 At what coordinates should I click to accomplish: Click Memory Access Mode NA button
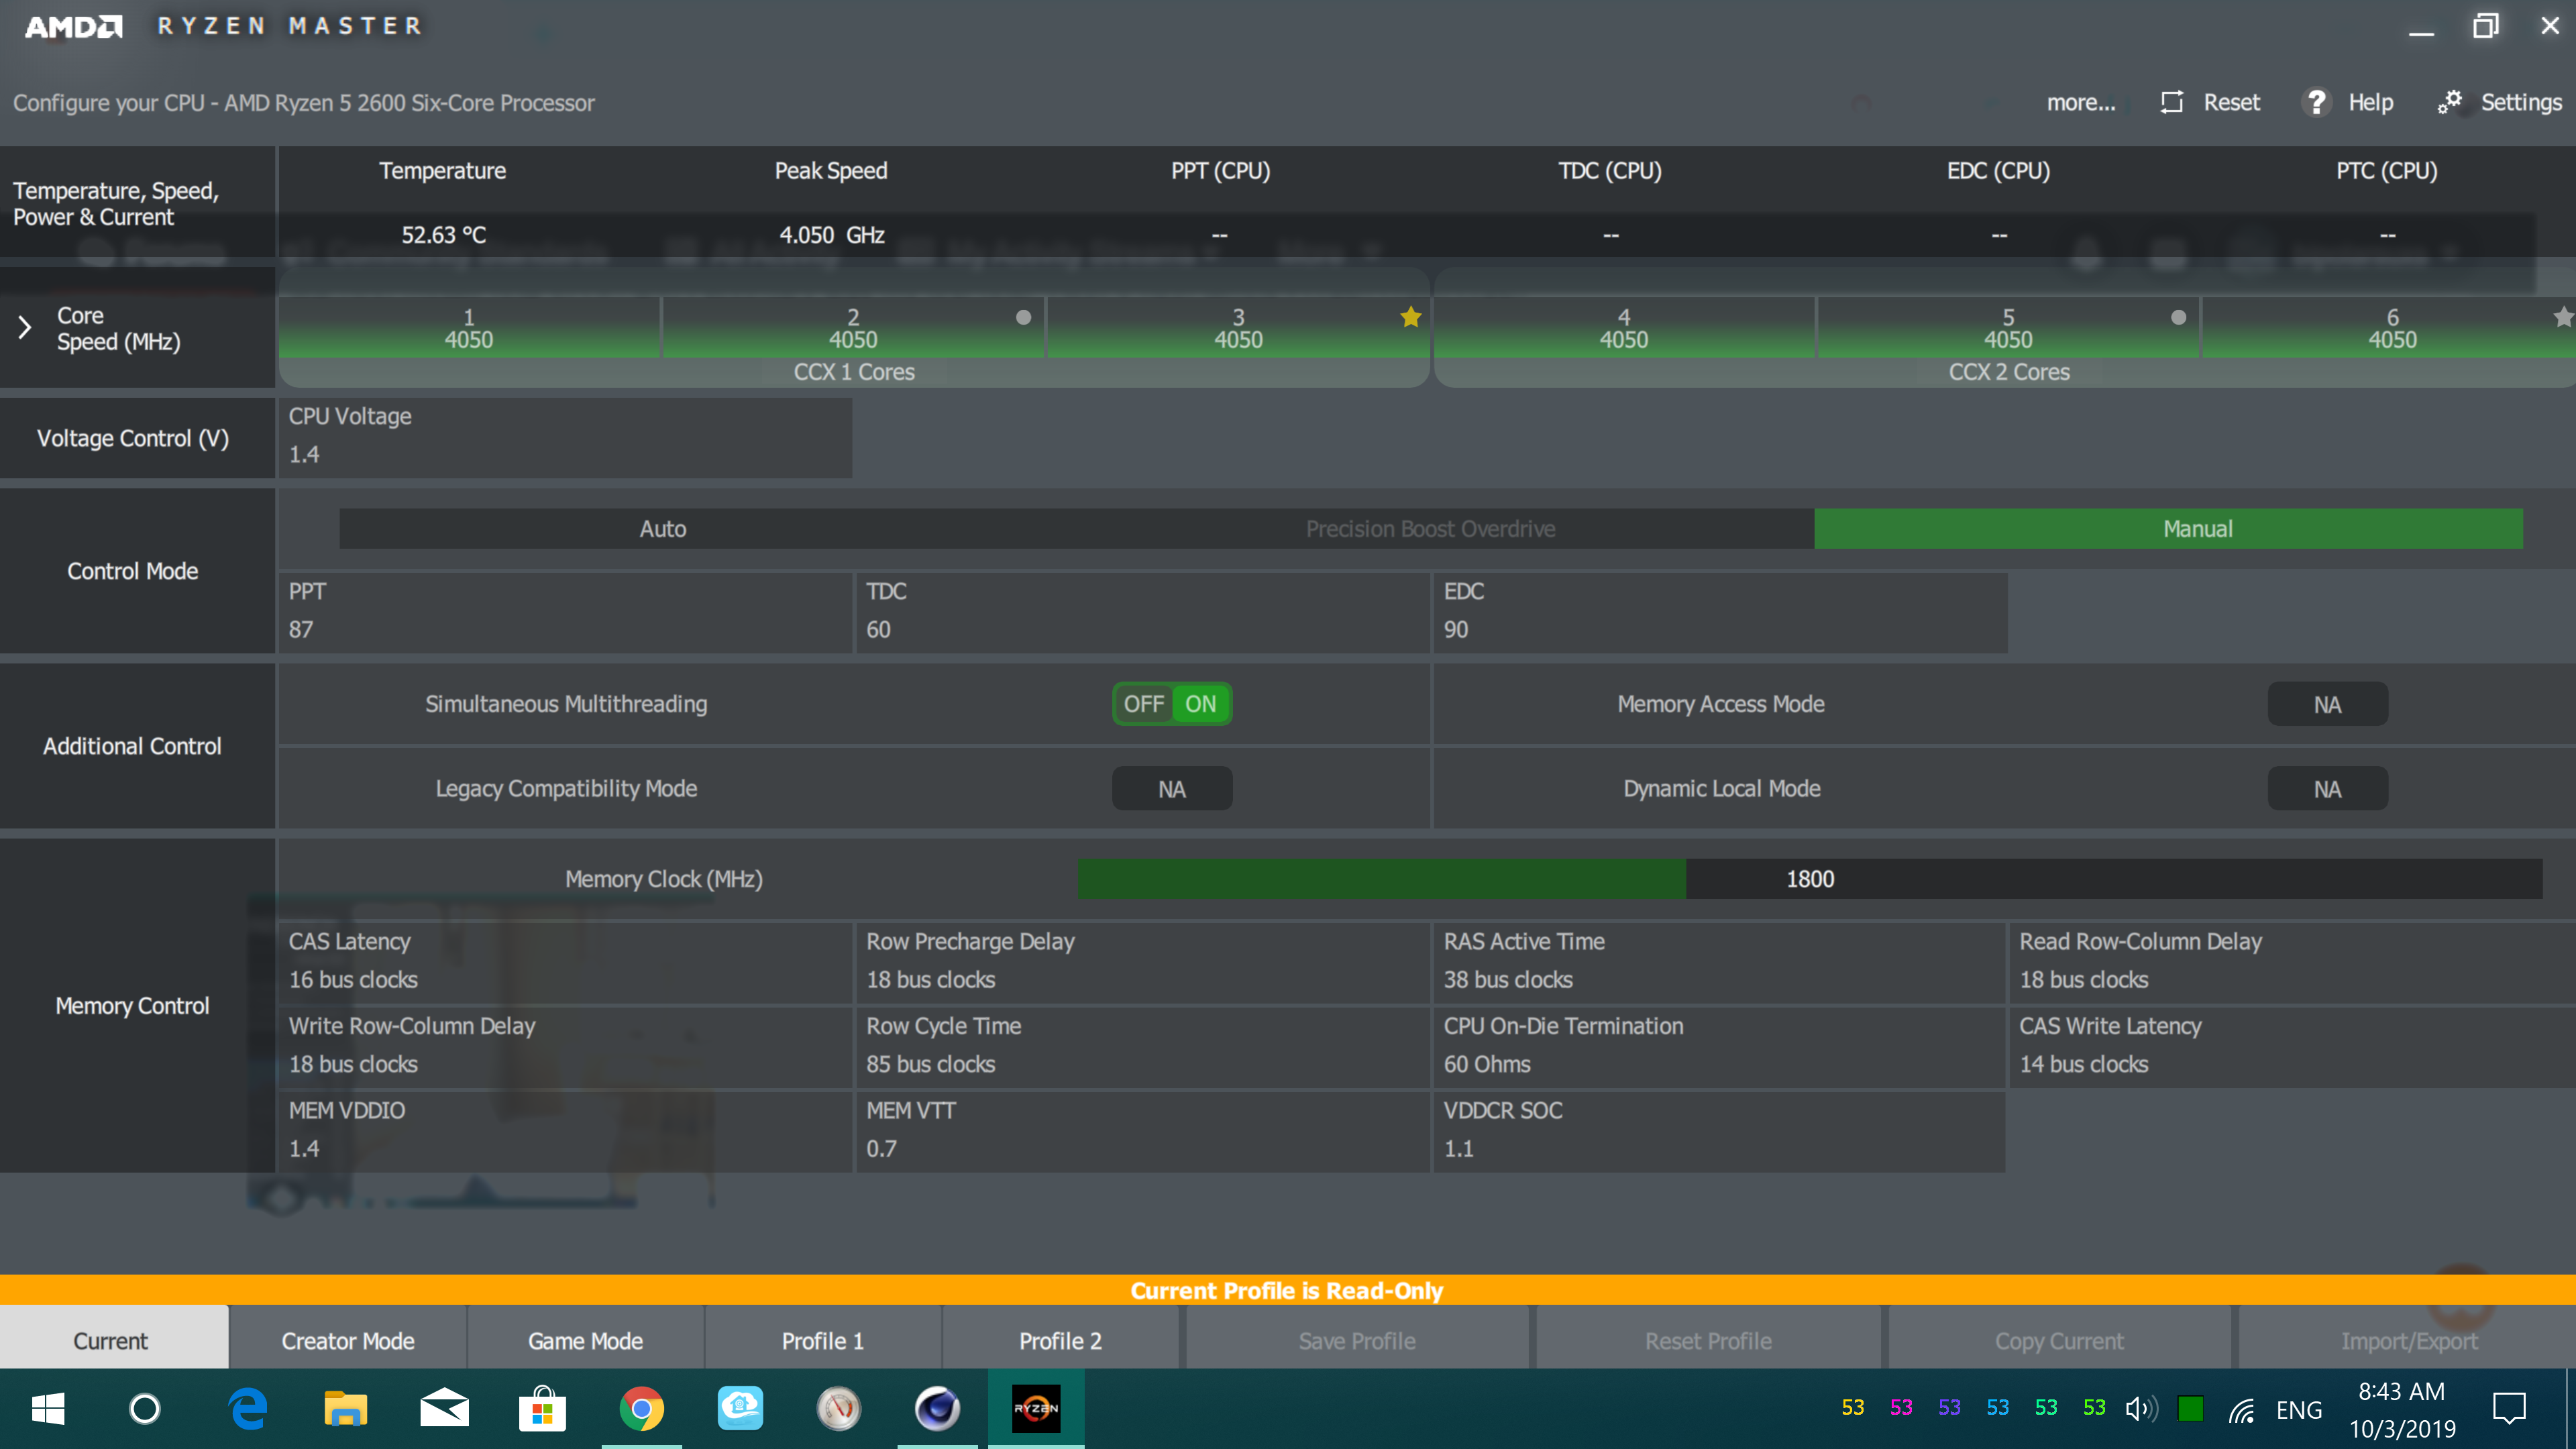coord(2327,704)
